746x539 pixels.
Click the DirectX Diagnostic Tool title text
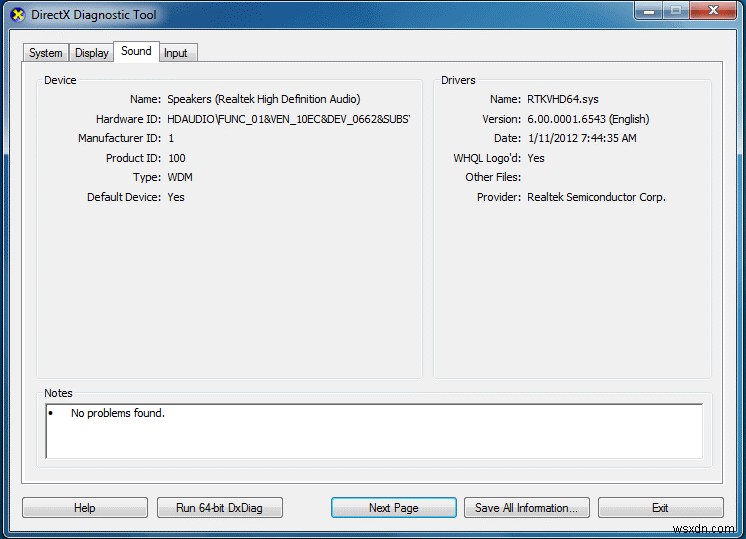[x=94, y=15]
